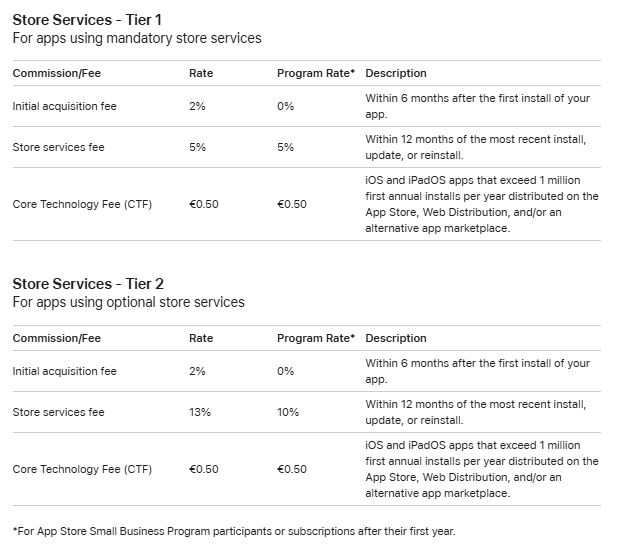Select Tier 2 "Store services fee" row label
The height and width of the screenshot is (555, 618).
(59, 412)
